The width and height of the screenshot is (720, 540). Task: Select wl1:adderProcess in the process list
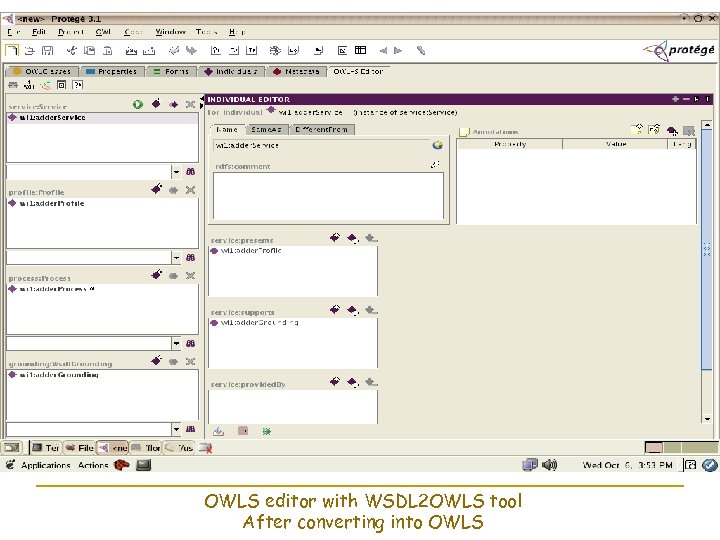pos(102,289)
